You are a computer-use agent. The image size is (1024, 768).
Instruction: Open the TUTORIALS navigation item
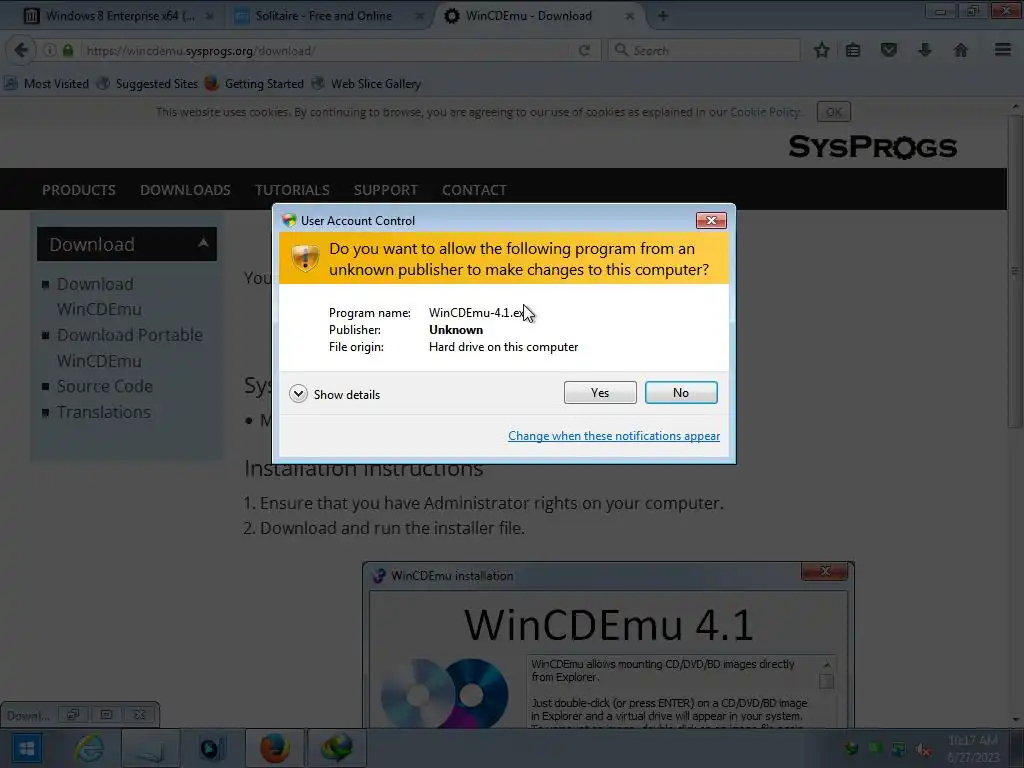292,190
